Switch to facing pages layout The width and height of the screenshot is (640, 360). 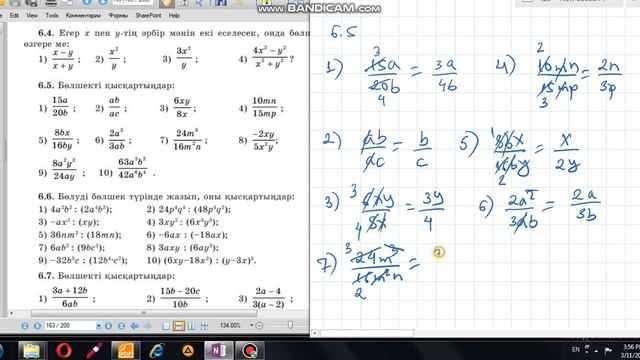pyautogui.click(x=191, y=326)
